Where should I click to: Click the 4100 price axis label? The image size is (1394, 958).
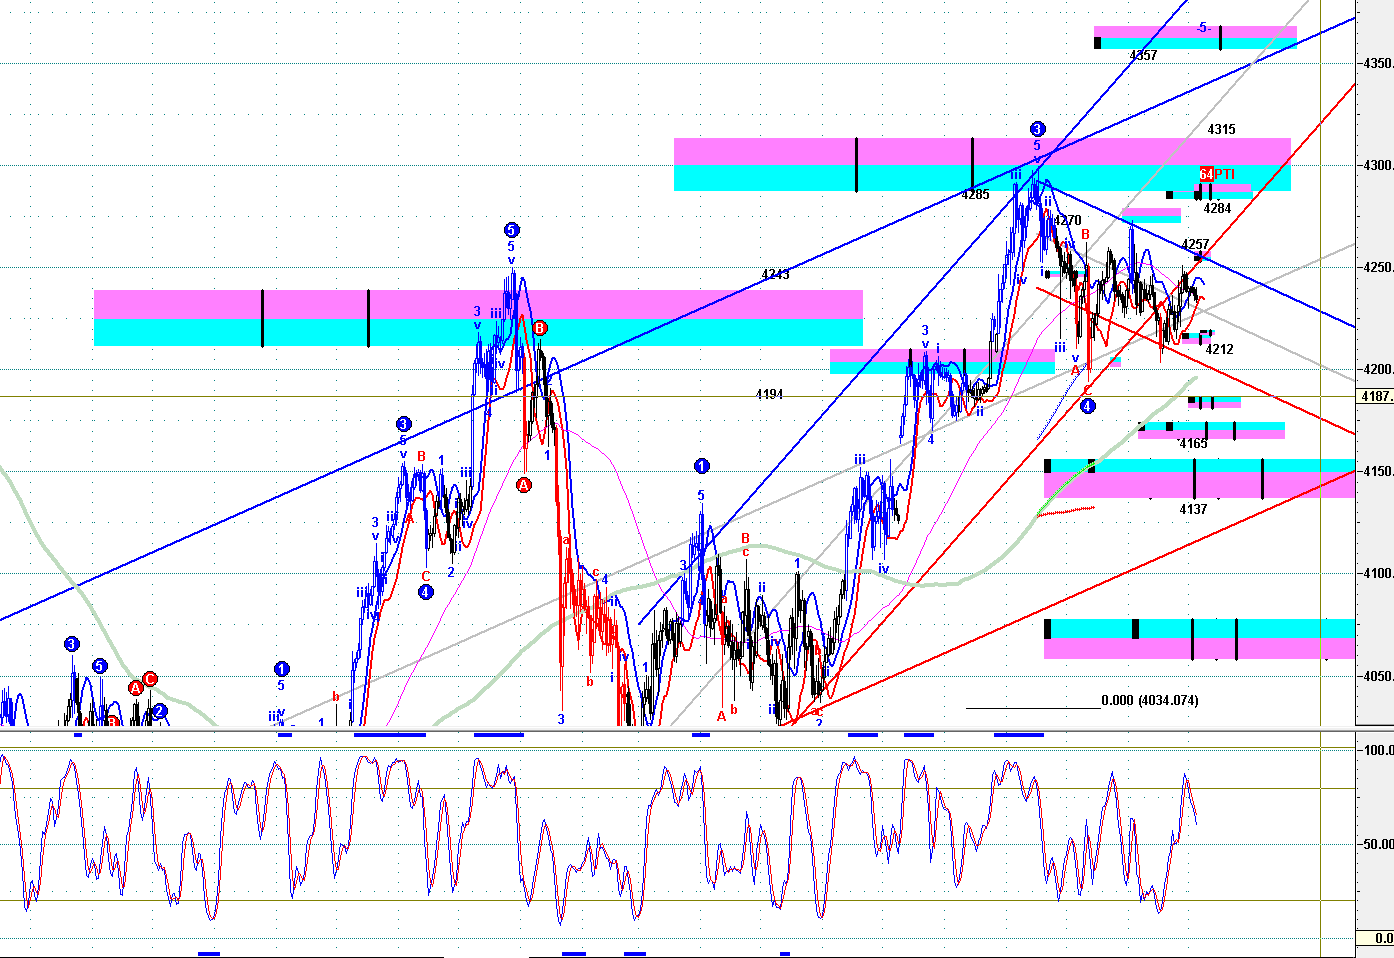click(1378, 574)
